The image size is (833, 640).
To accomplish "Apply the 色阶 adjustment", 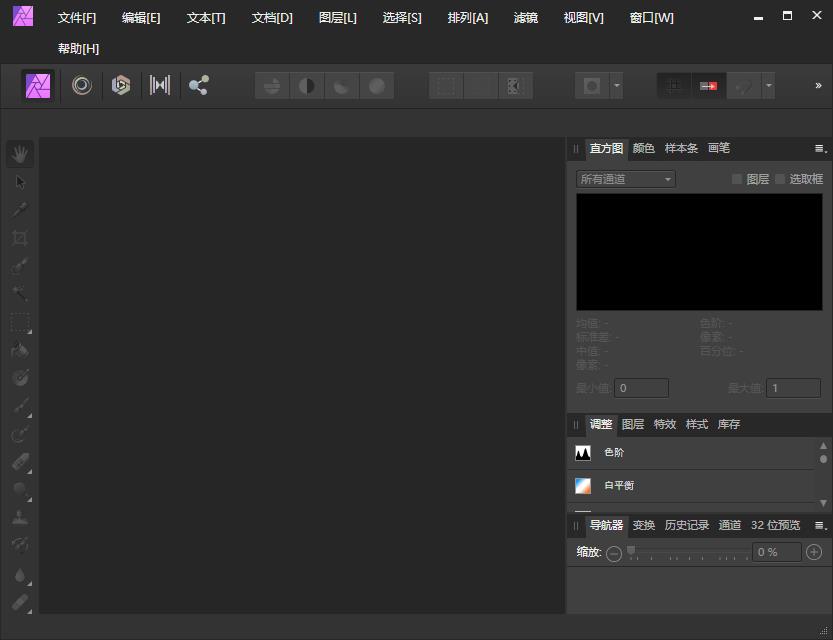I will coord(614,452).
